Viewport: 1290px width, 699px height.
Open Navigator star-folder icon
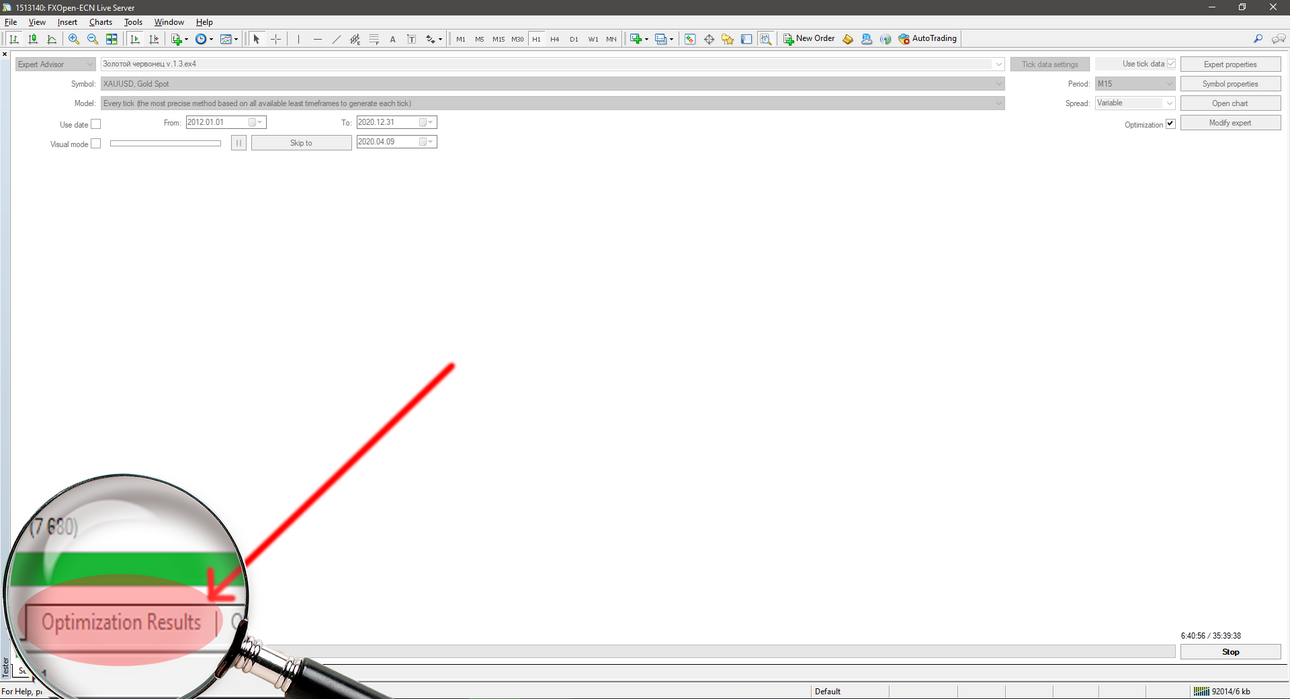click(x=728, y=39)
